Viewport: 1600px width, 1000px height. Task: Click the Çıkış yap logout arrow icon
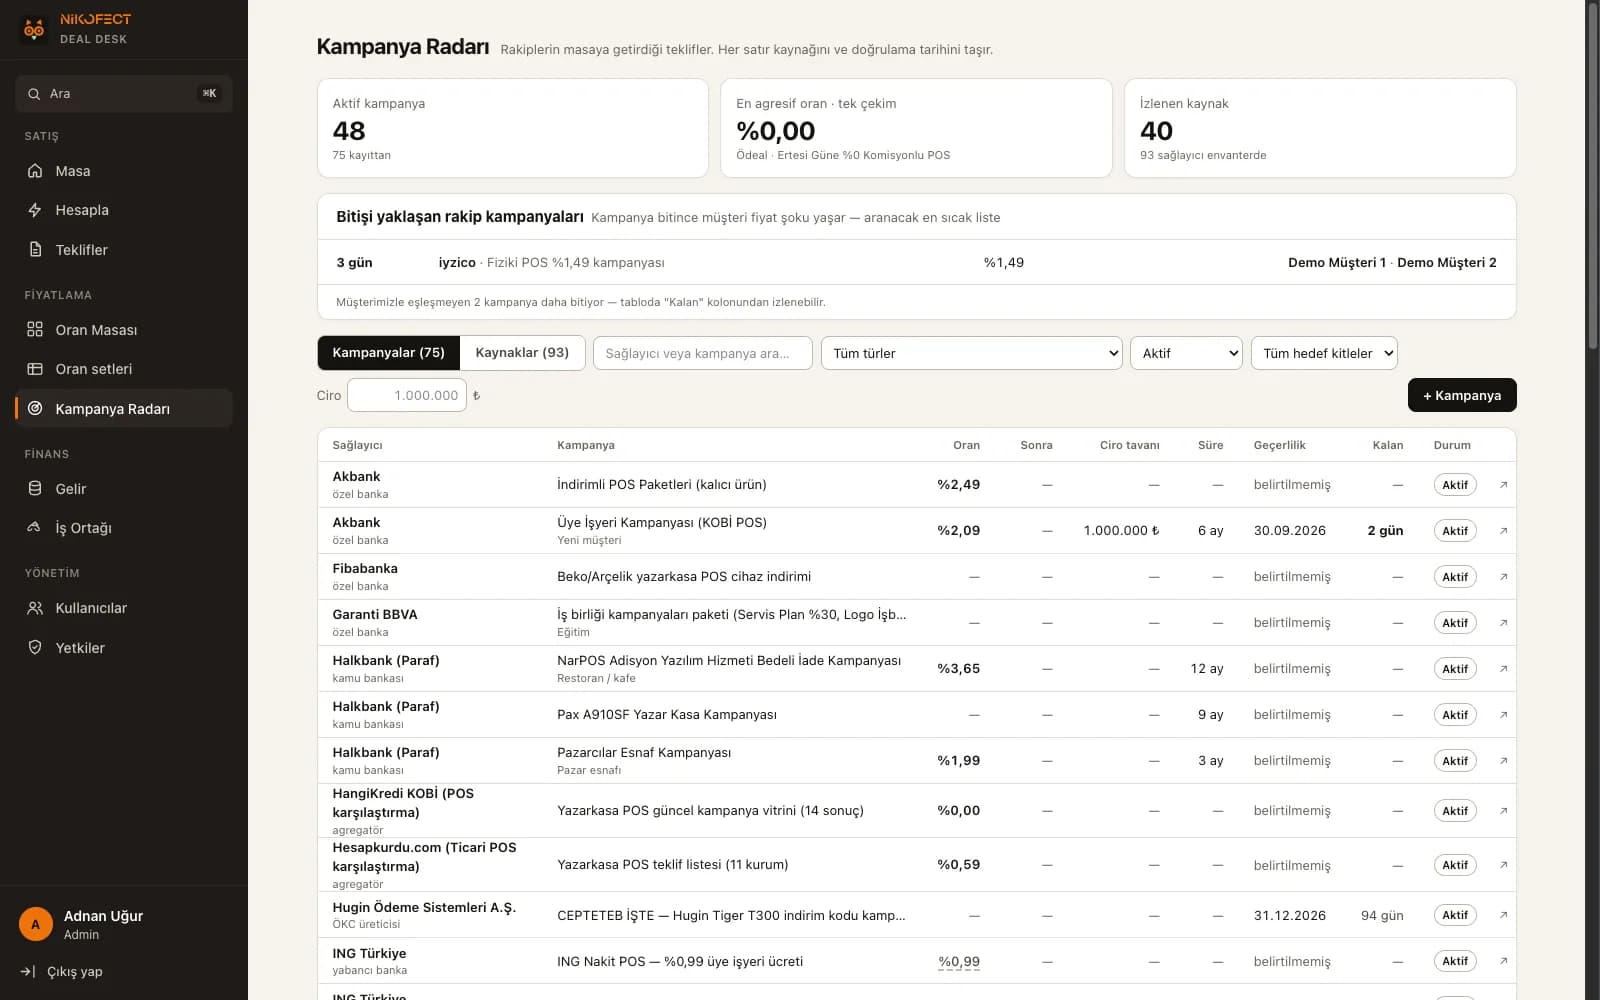click(28, 972)
